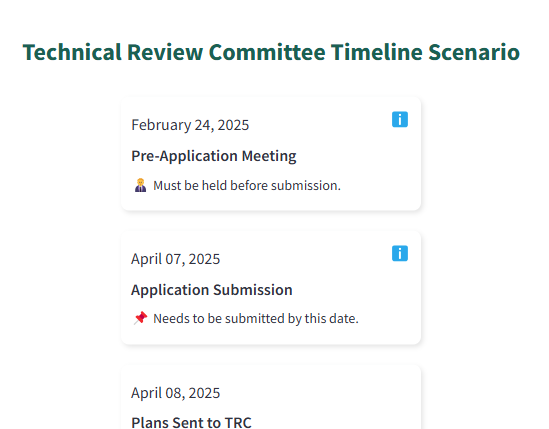Click the 'Application Submission' heading
Image resolution: width=549 pixels, height=429 pixels.
pos(211,290)
